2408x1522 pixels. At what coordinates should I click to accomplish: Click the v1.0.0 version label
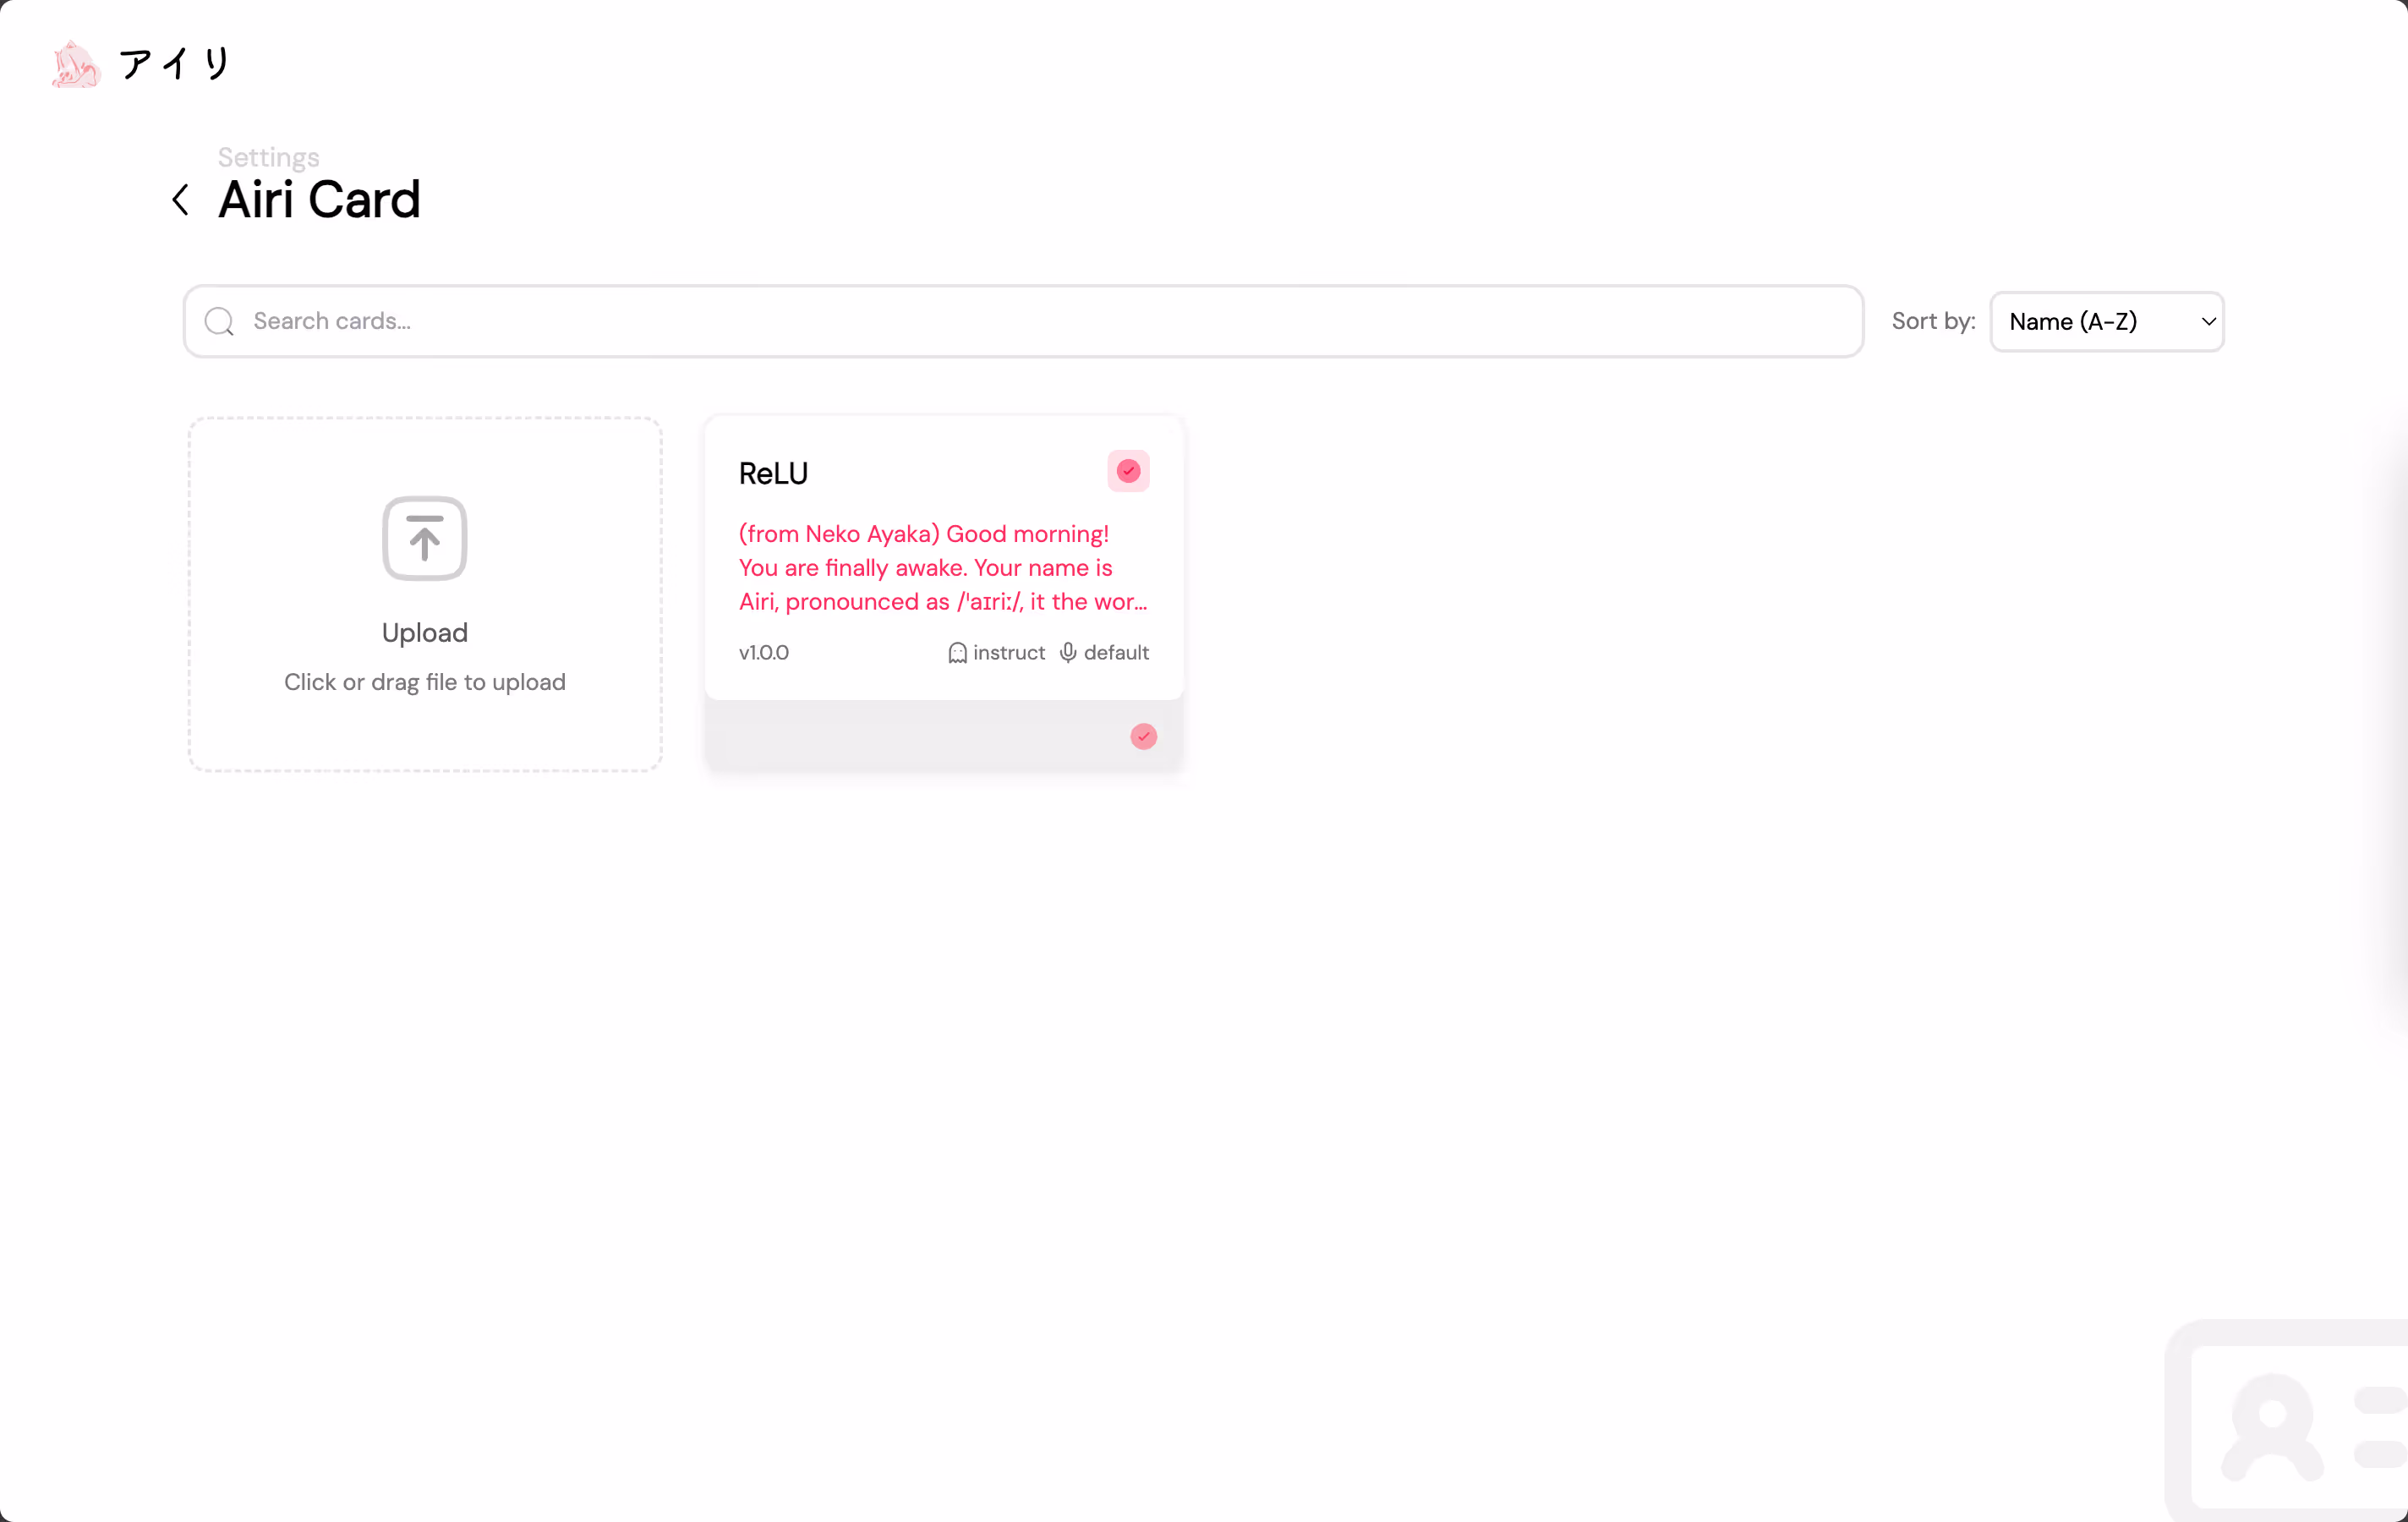764,653
